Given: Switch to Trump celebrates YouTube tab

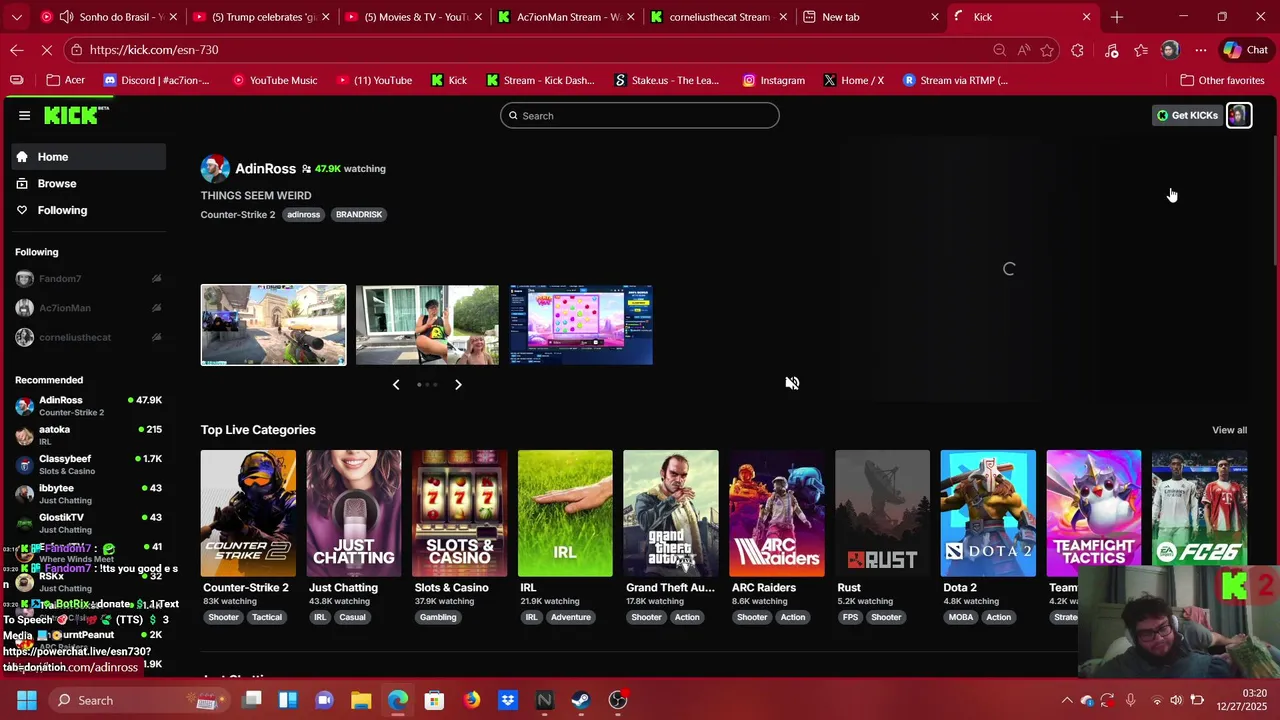Looking at the screenshot, I should tap(259, 17).
